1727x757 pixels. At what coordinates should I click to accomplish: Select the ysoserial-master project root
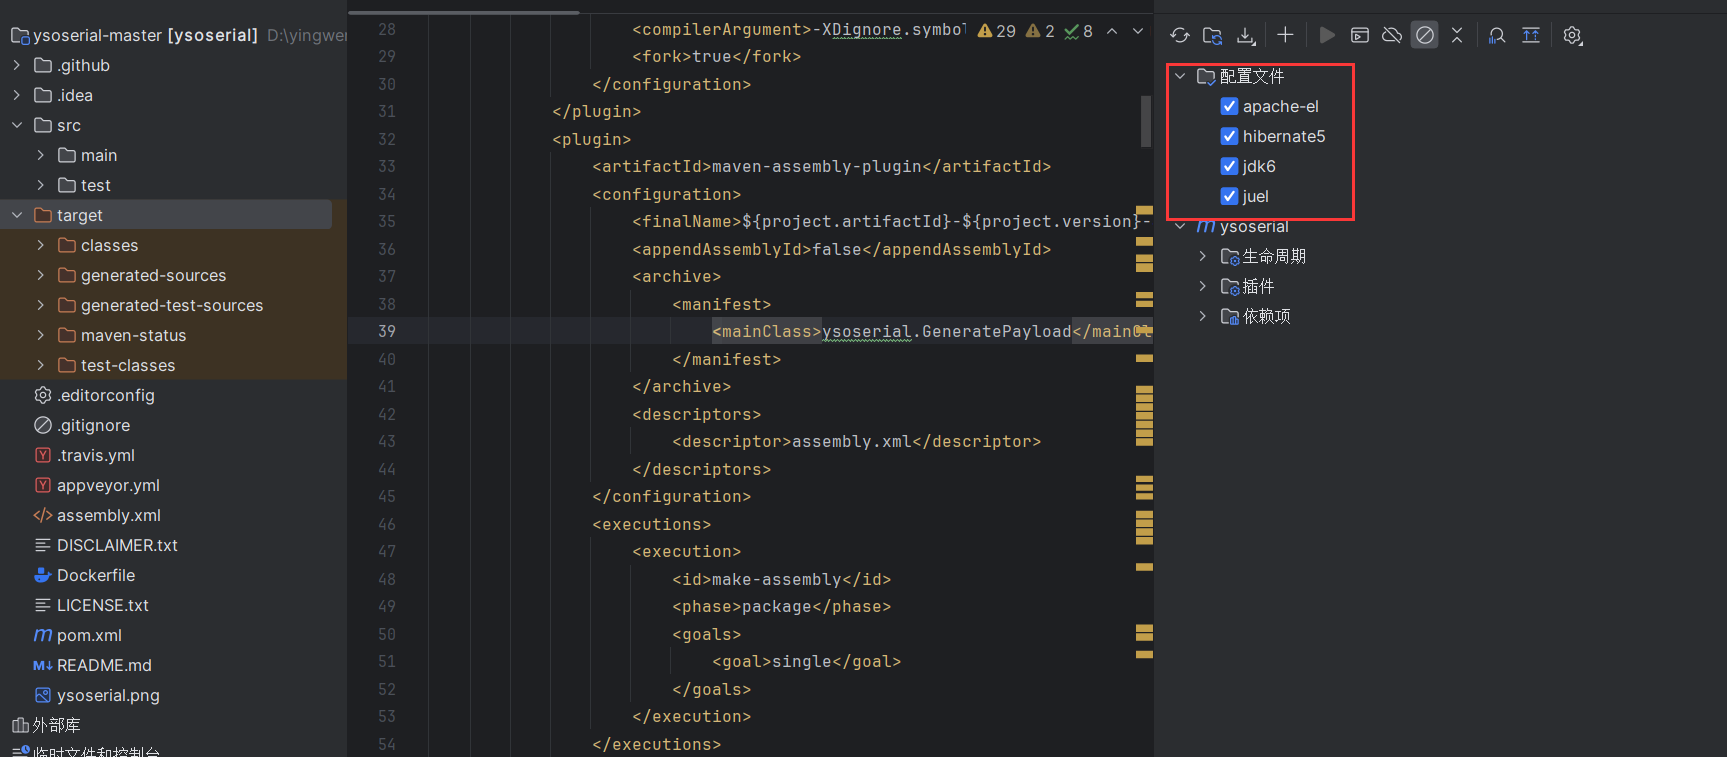pos(145,35)
